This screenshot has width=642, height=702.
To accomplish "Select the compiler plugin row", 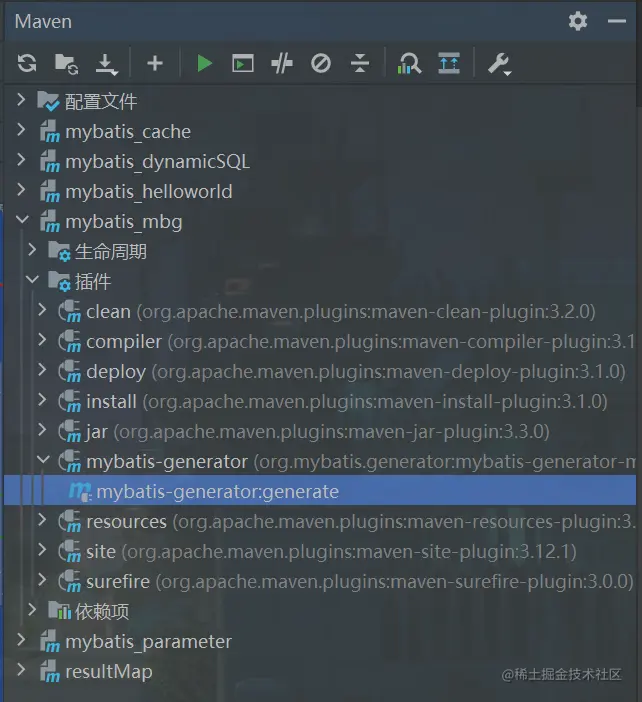I will 320,342.
